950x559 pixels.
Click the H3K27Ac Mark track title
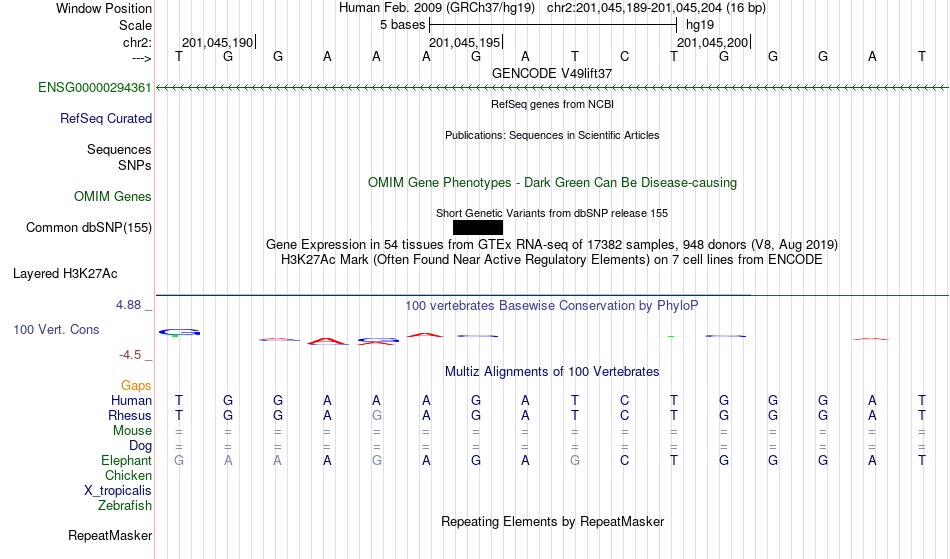tap(552, 260)
